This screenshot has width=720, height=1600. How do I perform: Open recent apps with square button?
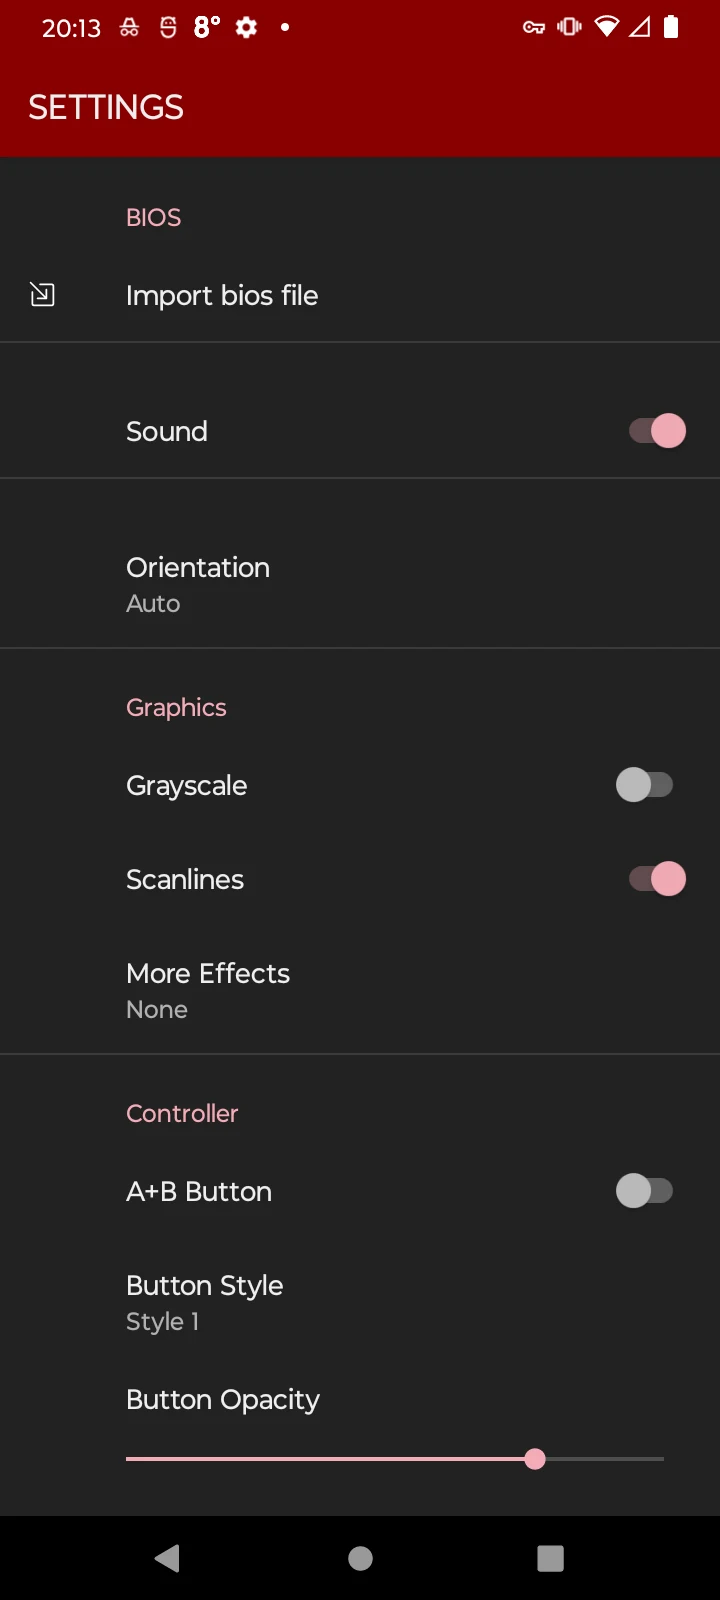point(550,1558)
